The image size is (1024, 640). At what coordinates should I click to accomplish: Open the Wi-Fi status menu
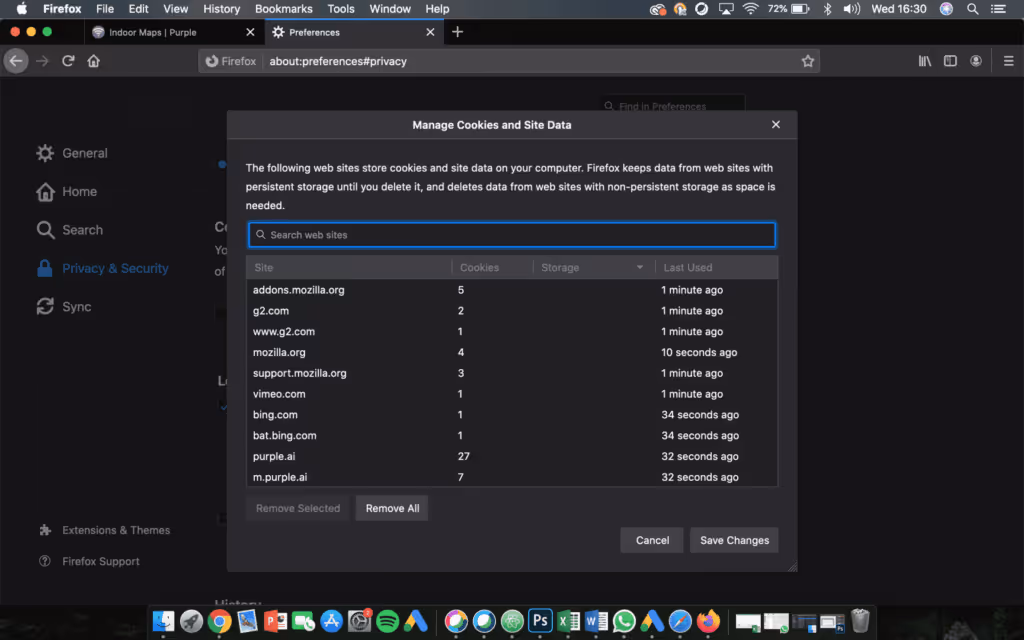coord(750,9)
